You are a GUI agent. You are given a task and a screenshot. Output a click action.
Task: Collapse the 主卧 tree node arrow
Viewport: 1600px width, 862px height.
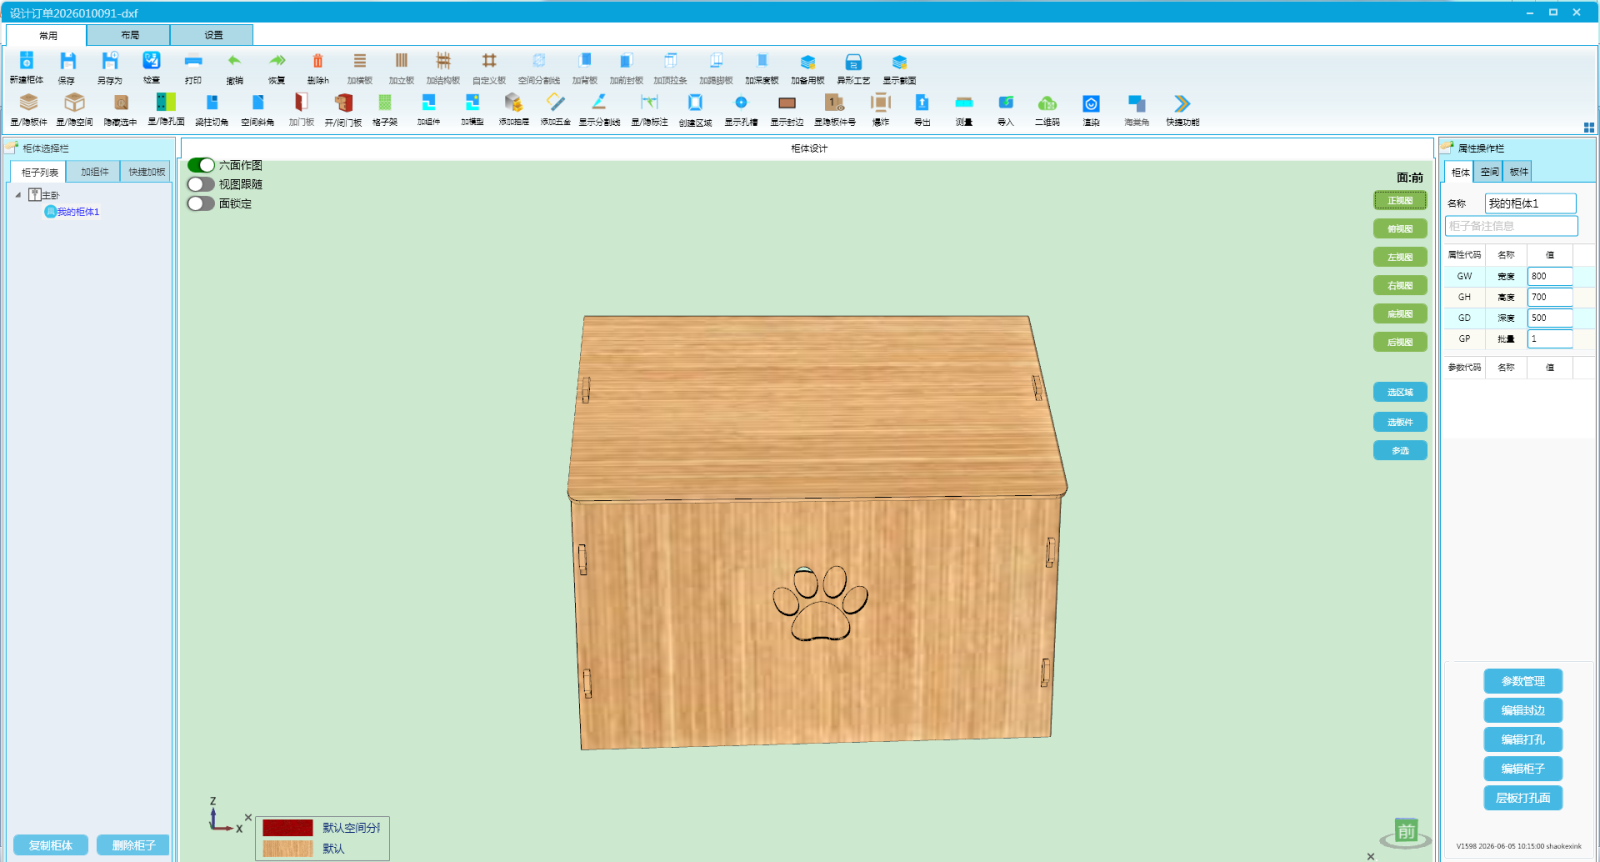[x=18, y=195]
